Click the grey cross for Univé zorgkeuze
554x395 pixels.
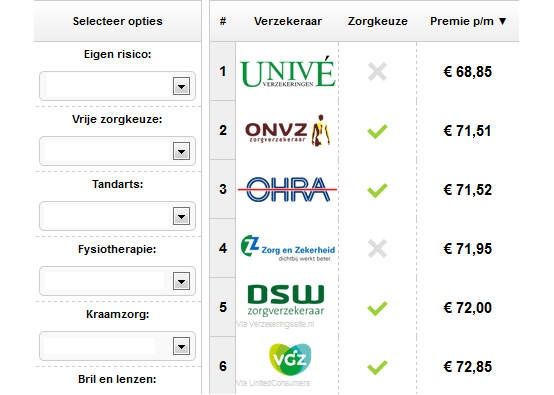tap(377, 72)
